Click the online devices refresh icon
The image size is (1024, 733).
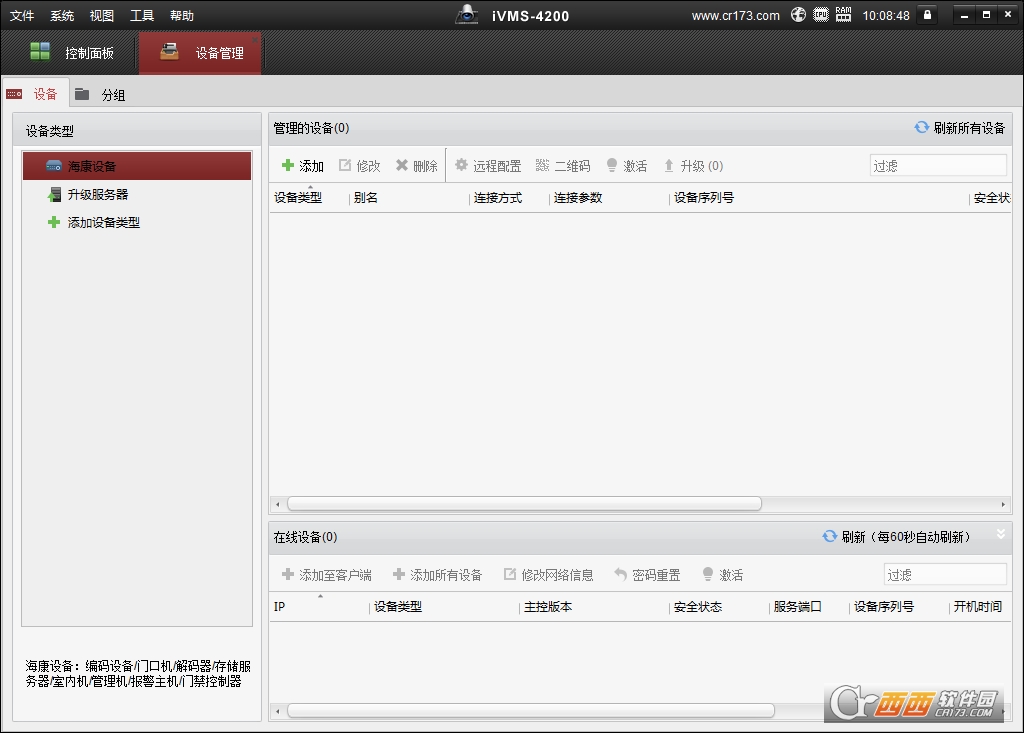pos(829,537)
